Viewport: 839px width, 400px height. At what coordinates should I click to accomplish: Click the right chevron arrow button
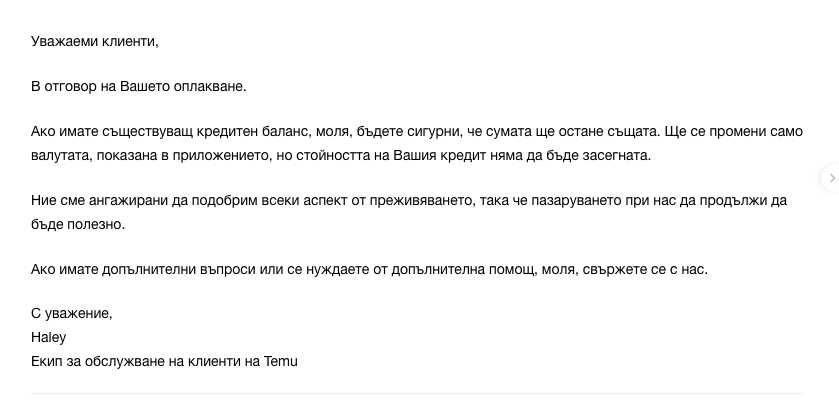tap(832, 178)
